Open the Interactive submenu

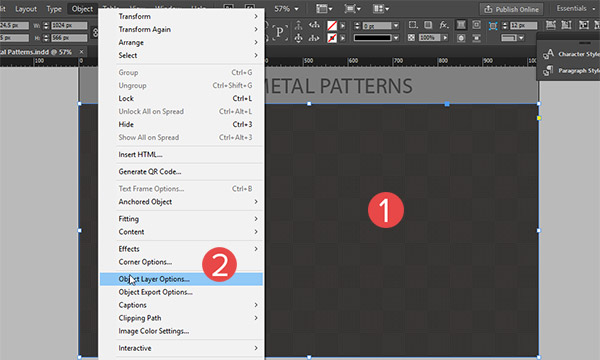click(x=181, y=348)
